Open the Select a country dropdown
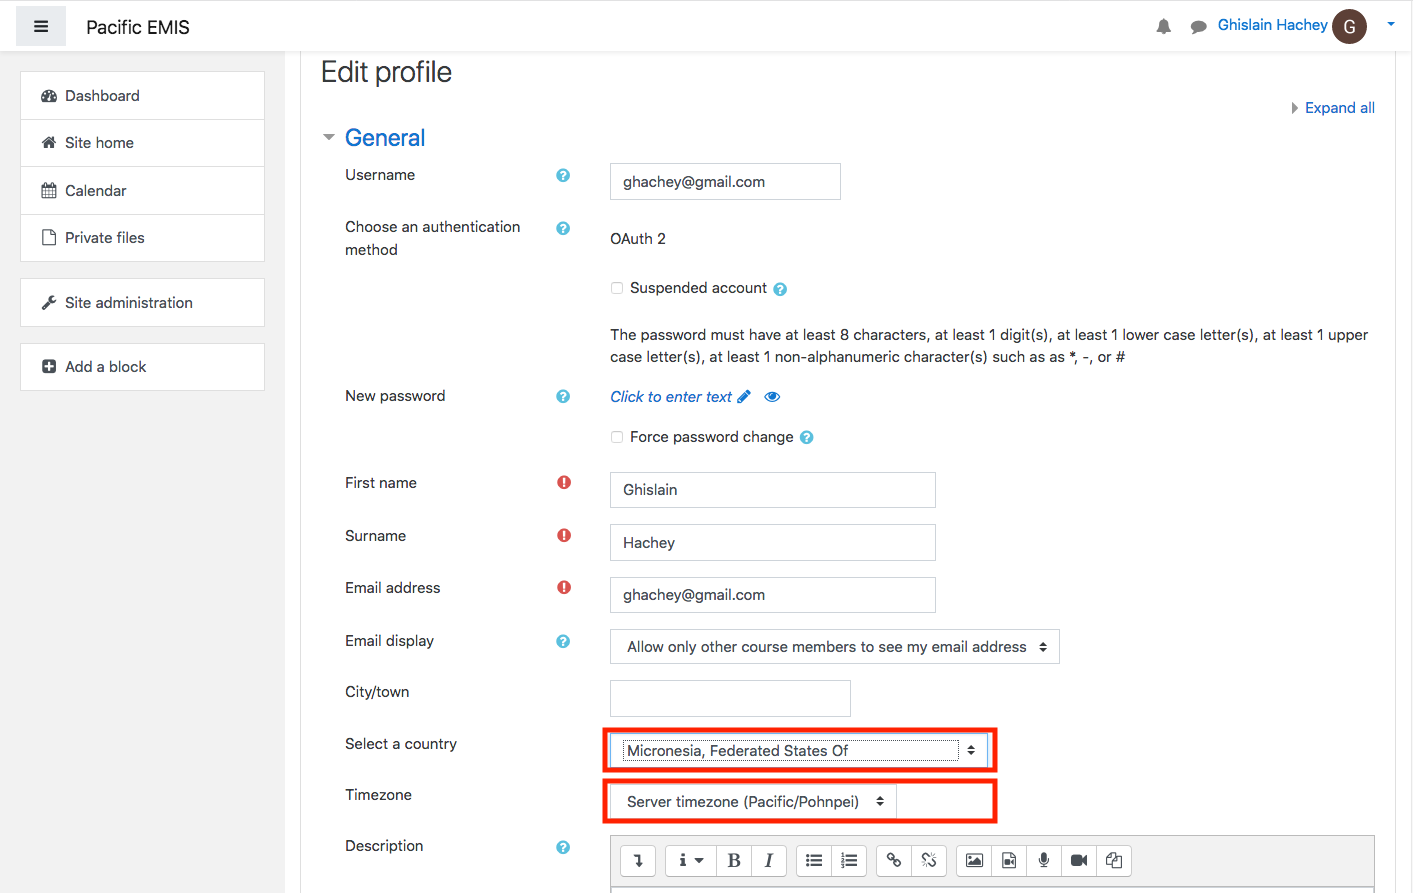1413x893 pixels. coord(799,750)
